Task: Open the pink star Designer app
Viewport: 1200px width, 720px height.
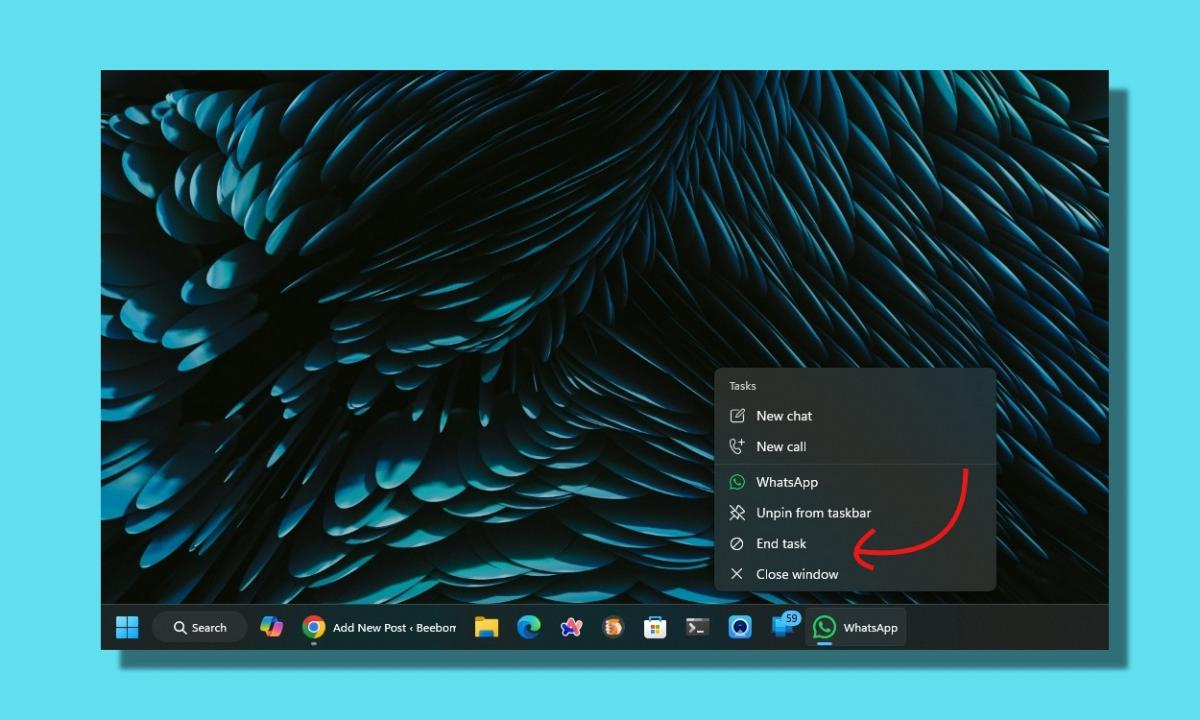Action: [570, 627]
